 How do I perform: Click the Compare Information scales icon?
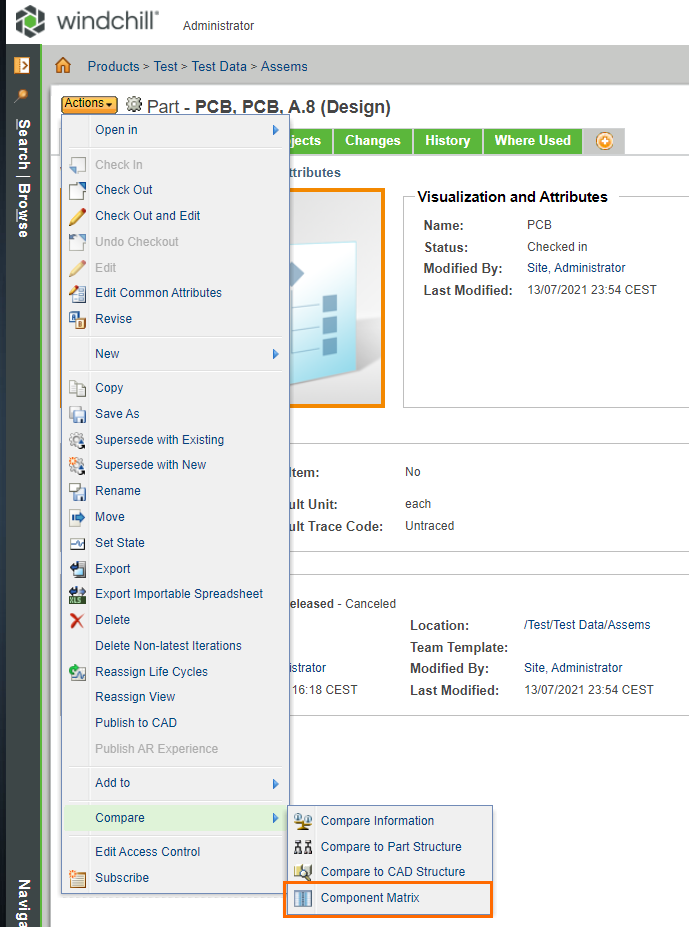303,821
